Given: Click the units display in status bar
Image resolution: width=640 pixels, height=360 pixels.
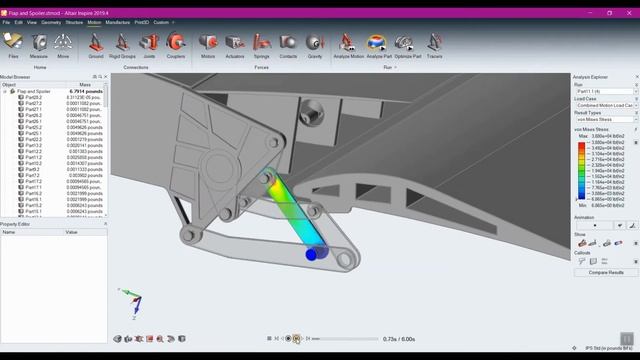Looking at the screenshot, I should [608, 348].
